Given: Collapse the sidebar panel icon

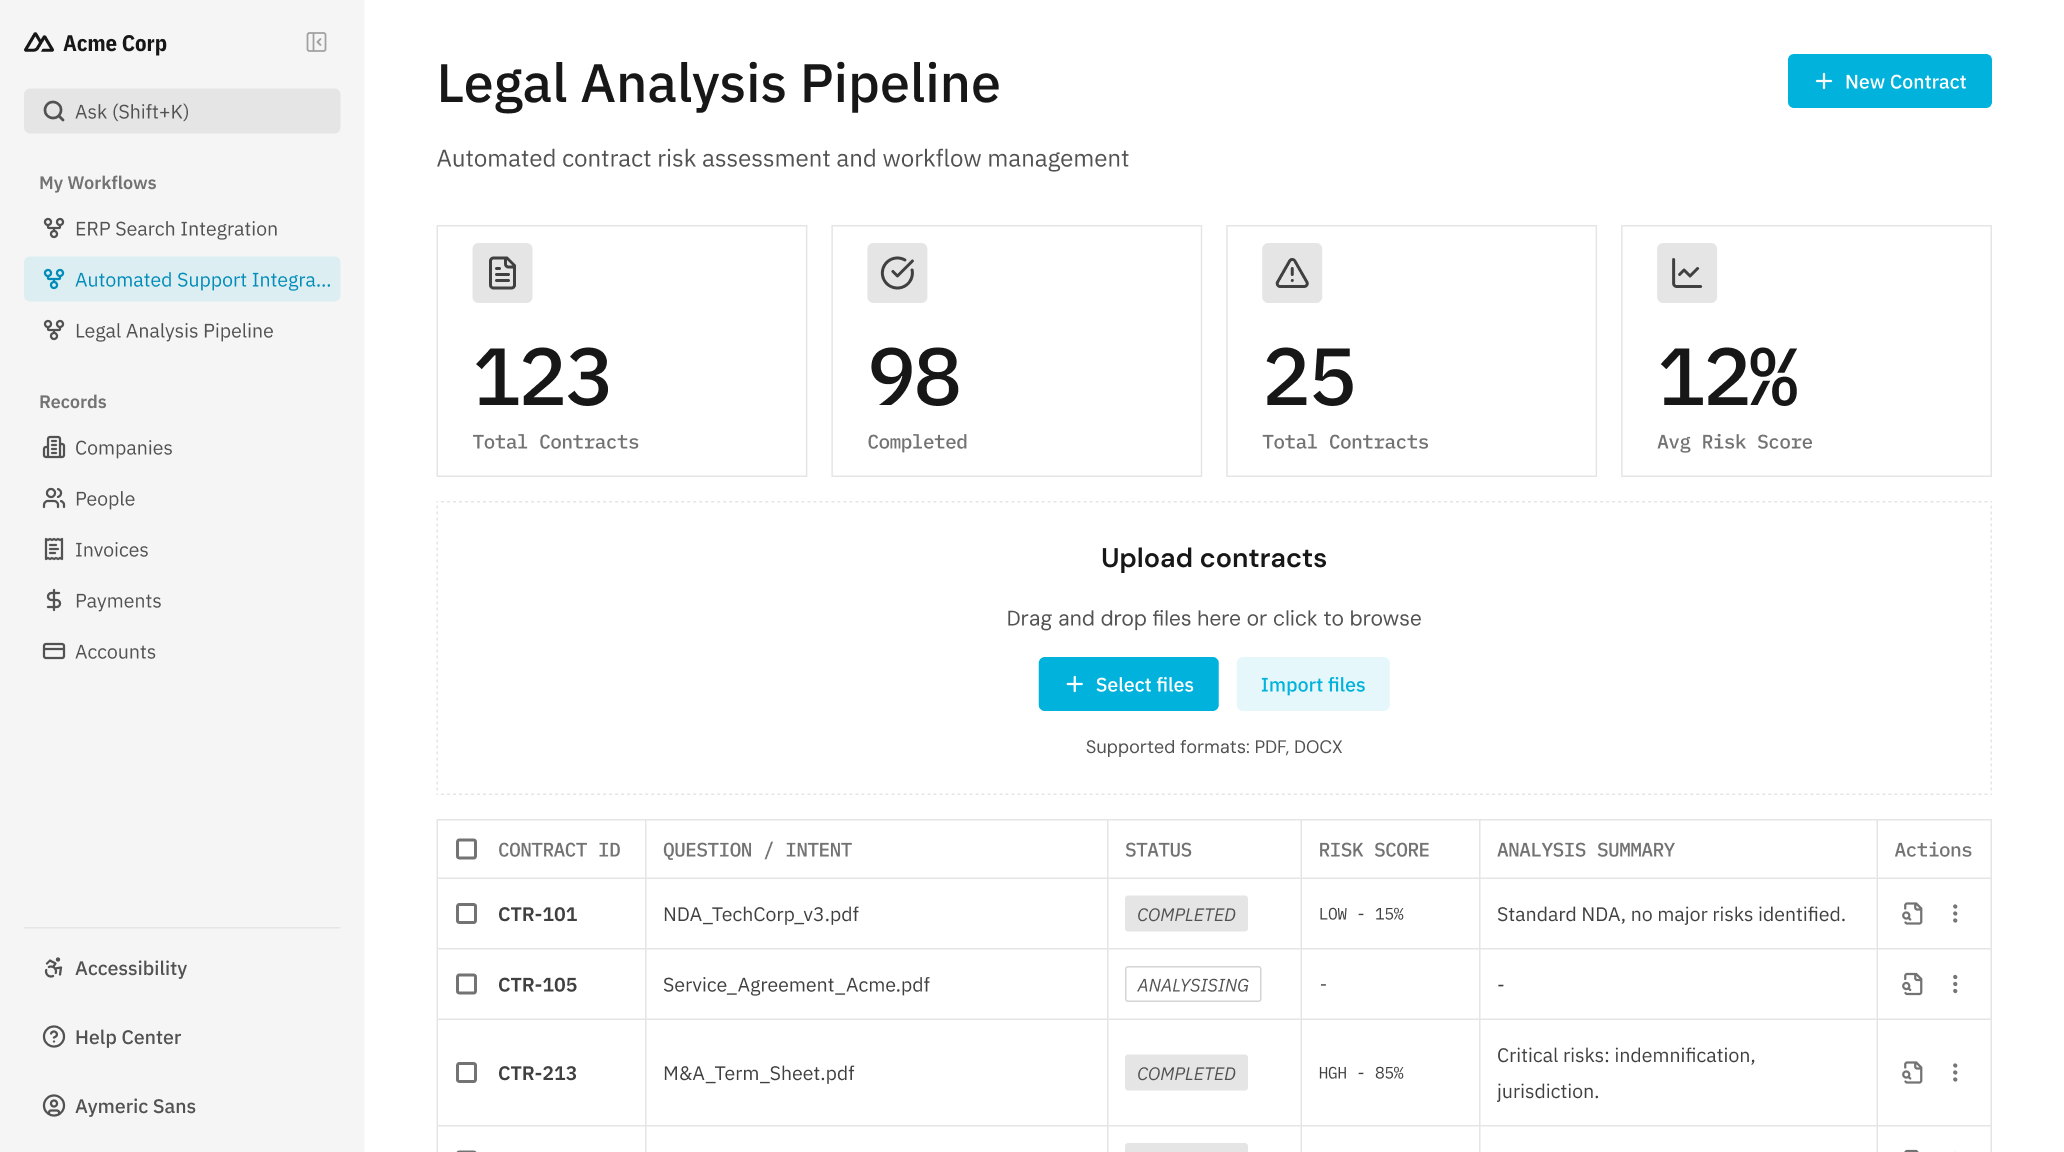Looking at the screenshot, I should click(x=316, y=42).
